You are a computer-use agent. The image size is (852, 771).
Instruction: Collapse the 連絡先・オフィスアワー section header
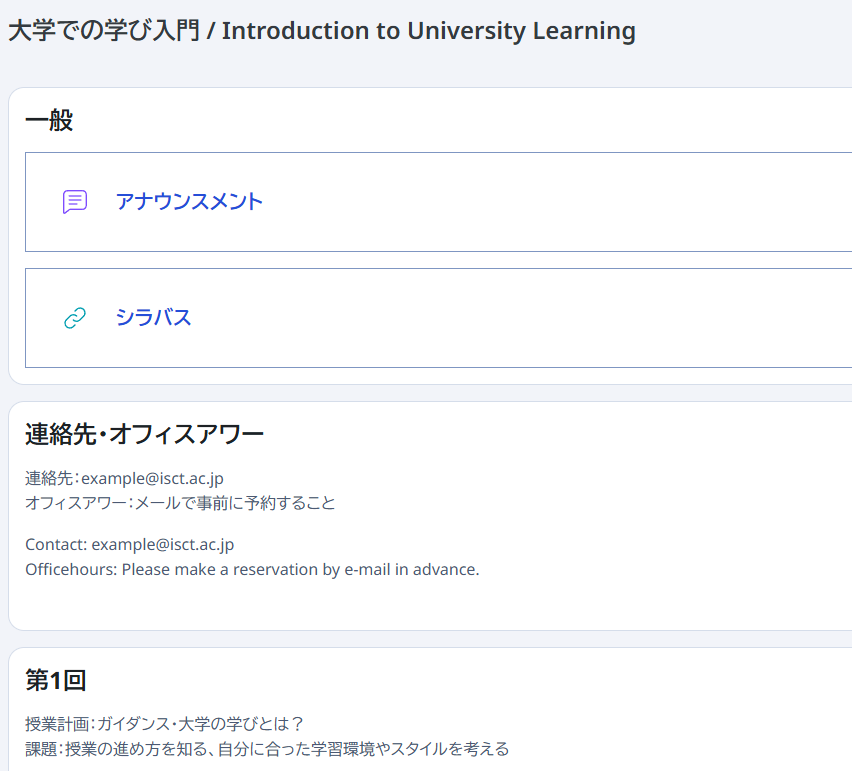pos(143,433)
